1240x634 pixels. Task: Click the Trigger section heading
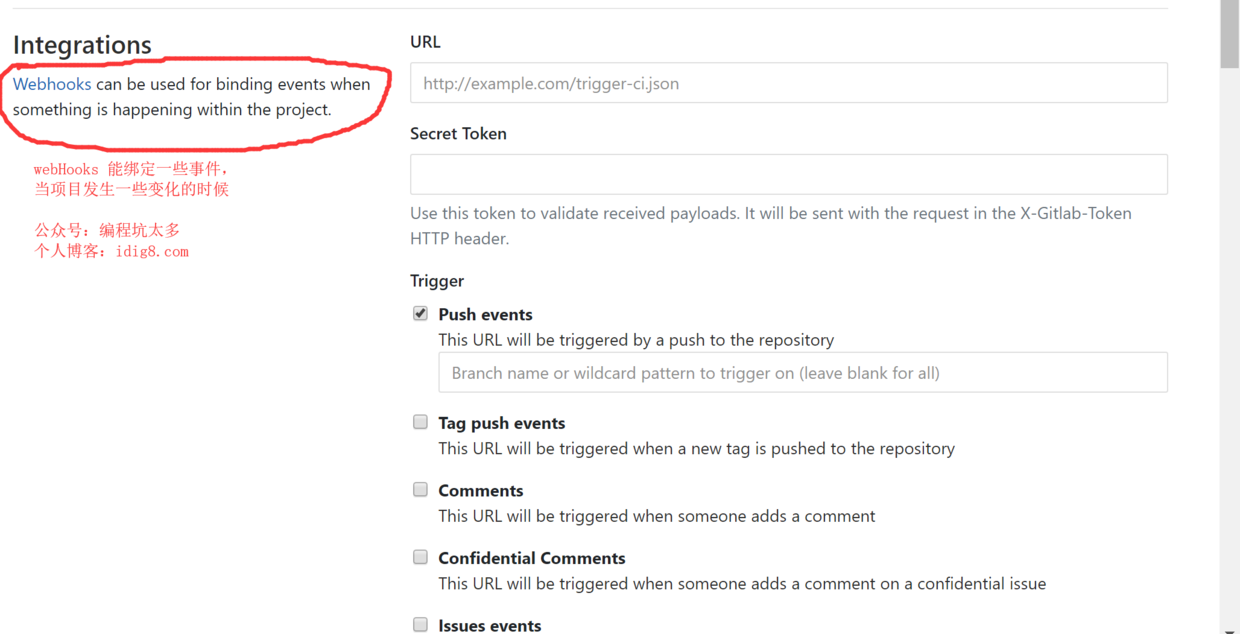(436, 281)
